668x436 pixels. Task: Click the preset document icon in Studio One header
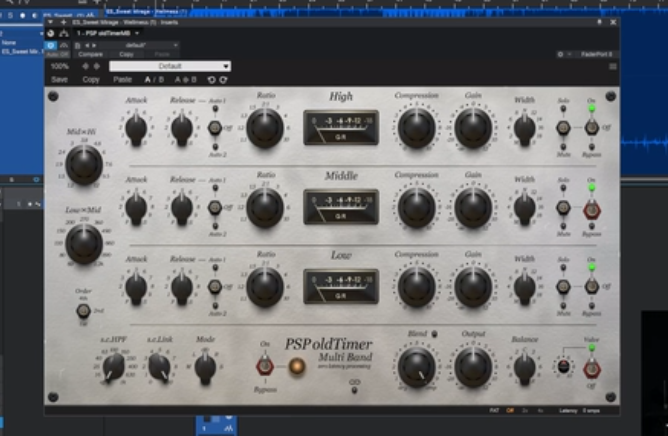78,45
